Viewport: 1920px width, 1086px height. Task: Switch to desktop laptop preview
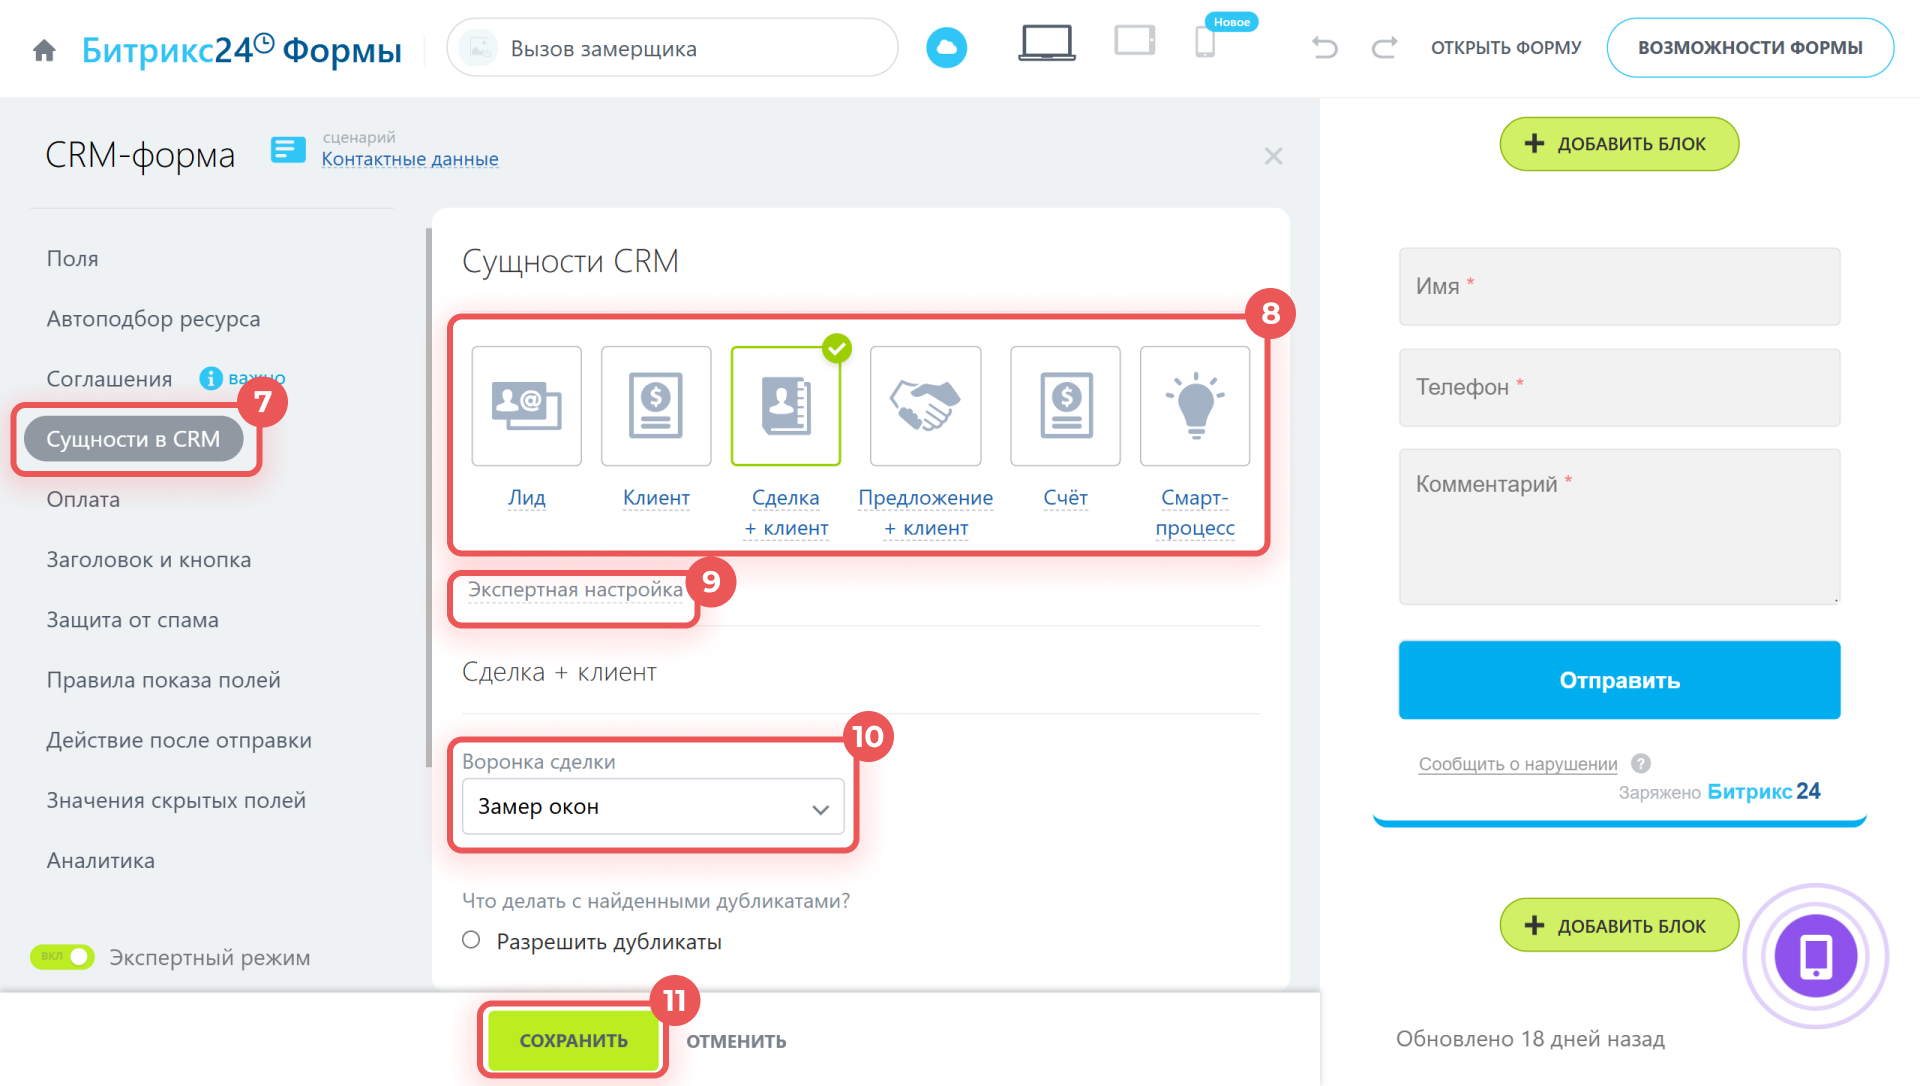[1046, 44]
